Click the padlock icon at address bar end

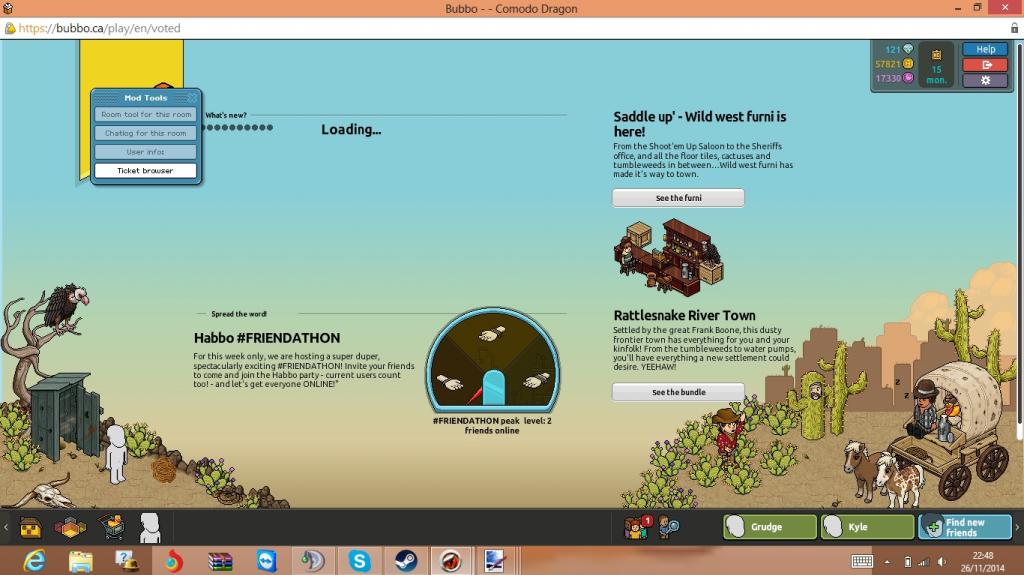tap(1014, 28)
